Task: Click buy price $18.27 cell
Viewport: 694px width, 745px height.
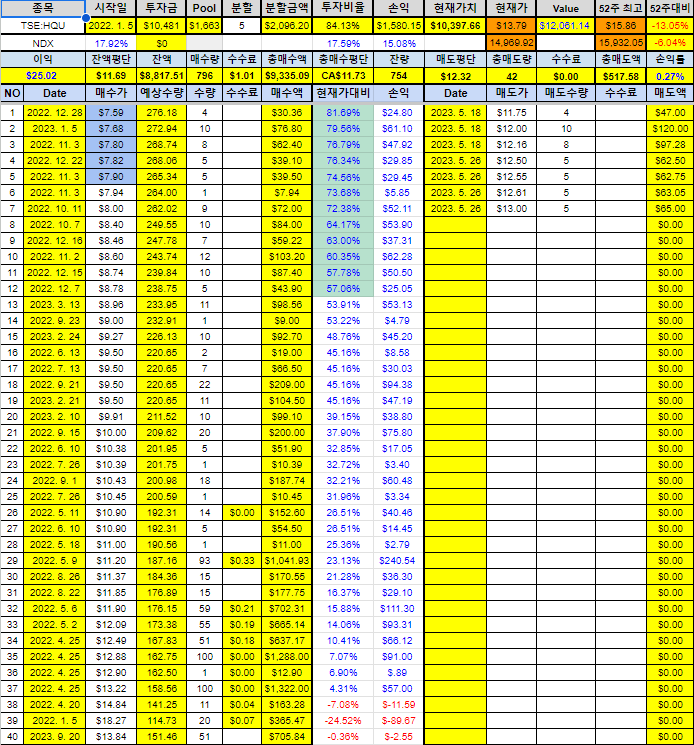Action: point(111,721)
